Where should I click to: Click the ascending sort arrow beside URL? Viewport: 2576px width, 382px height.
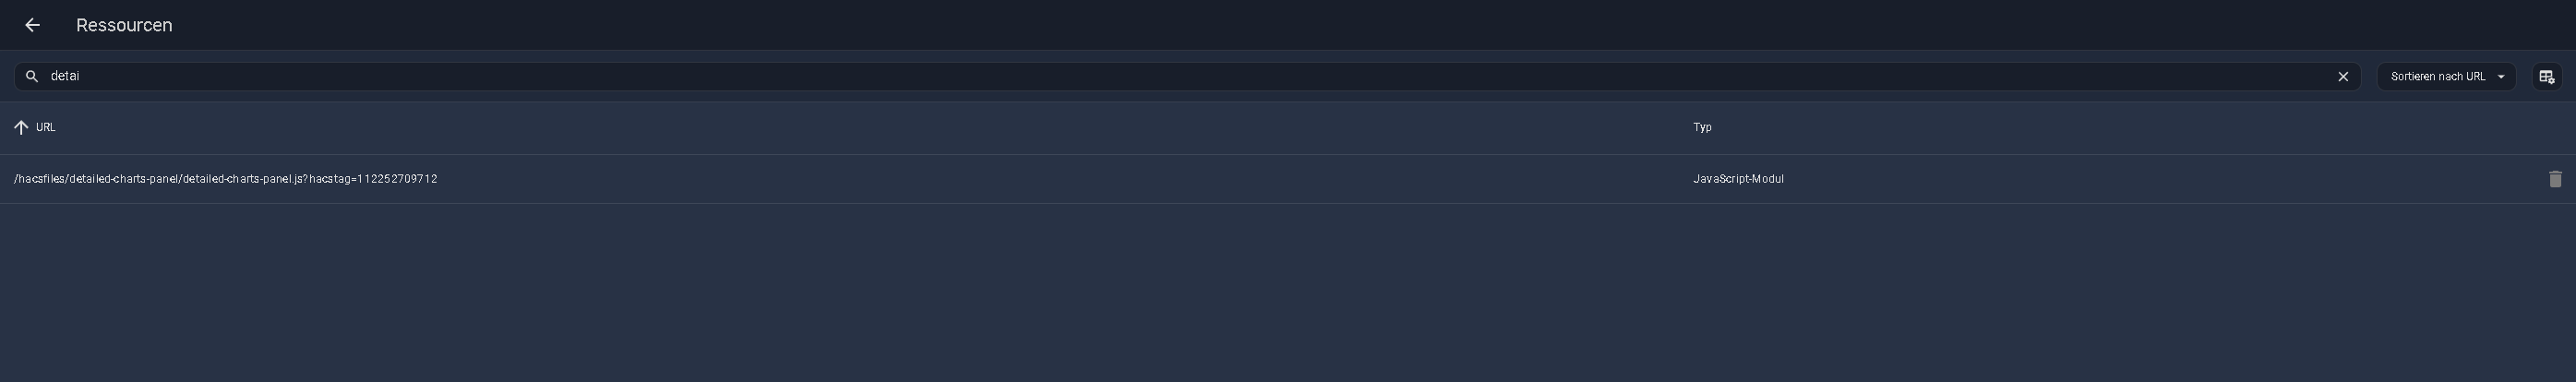click(21, 127)
